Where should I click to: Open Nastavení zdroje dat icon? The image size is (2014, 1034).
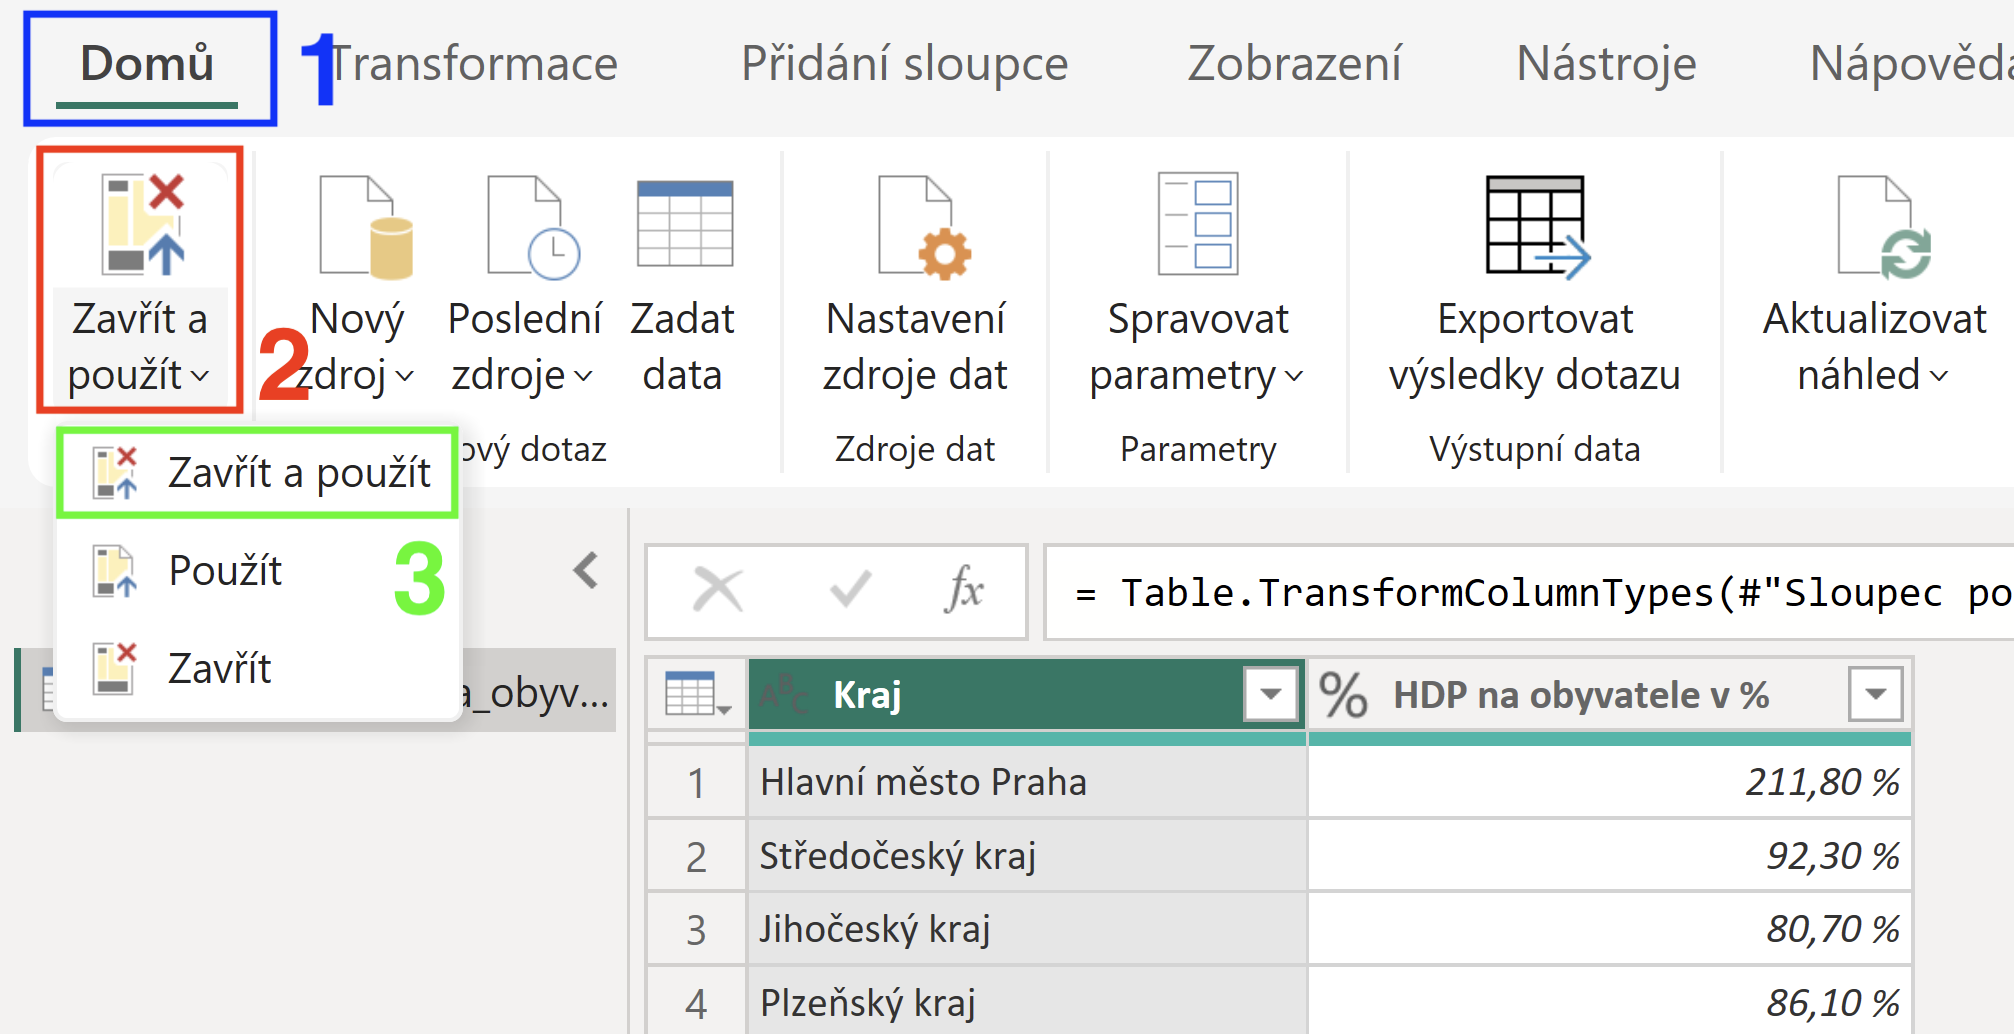[x=925, y=226]
